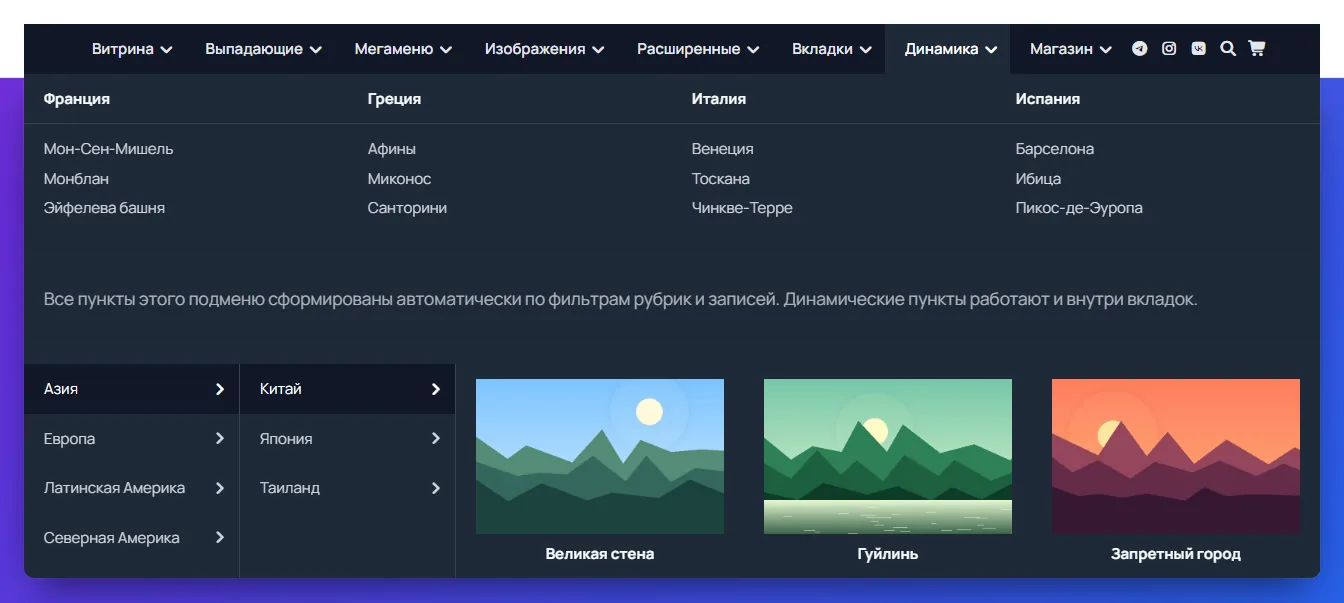Expand the Выпадающие menu chevron

pos(315,49)
